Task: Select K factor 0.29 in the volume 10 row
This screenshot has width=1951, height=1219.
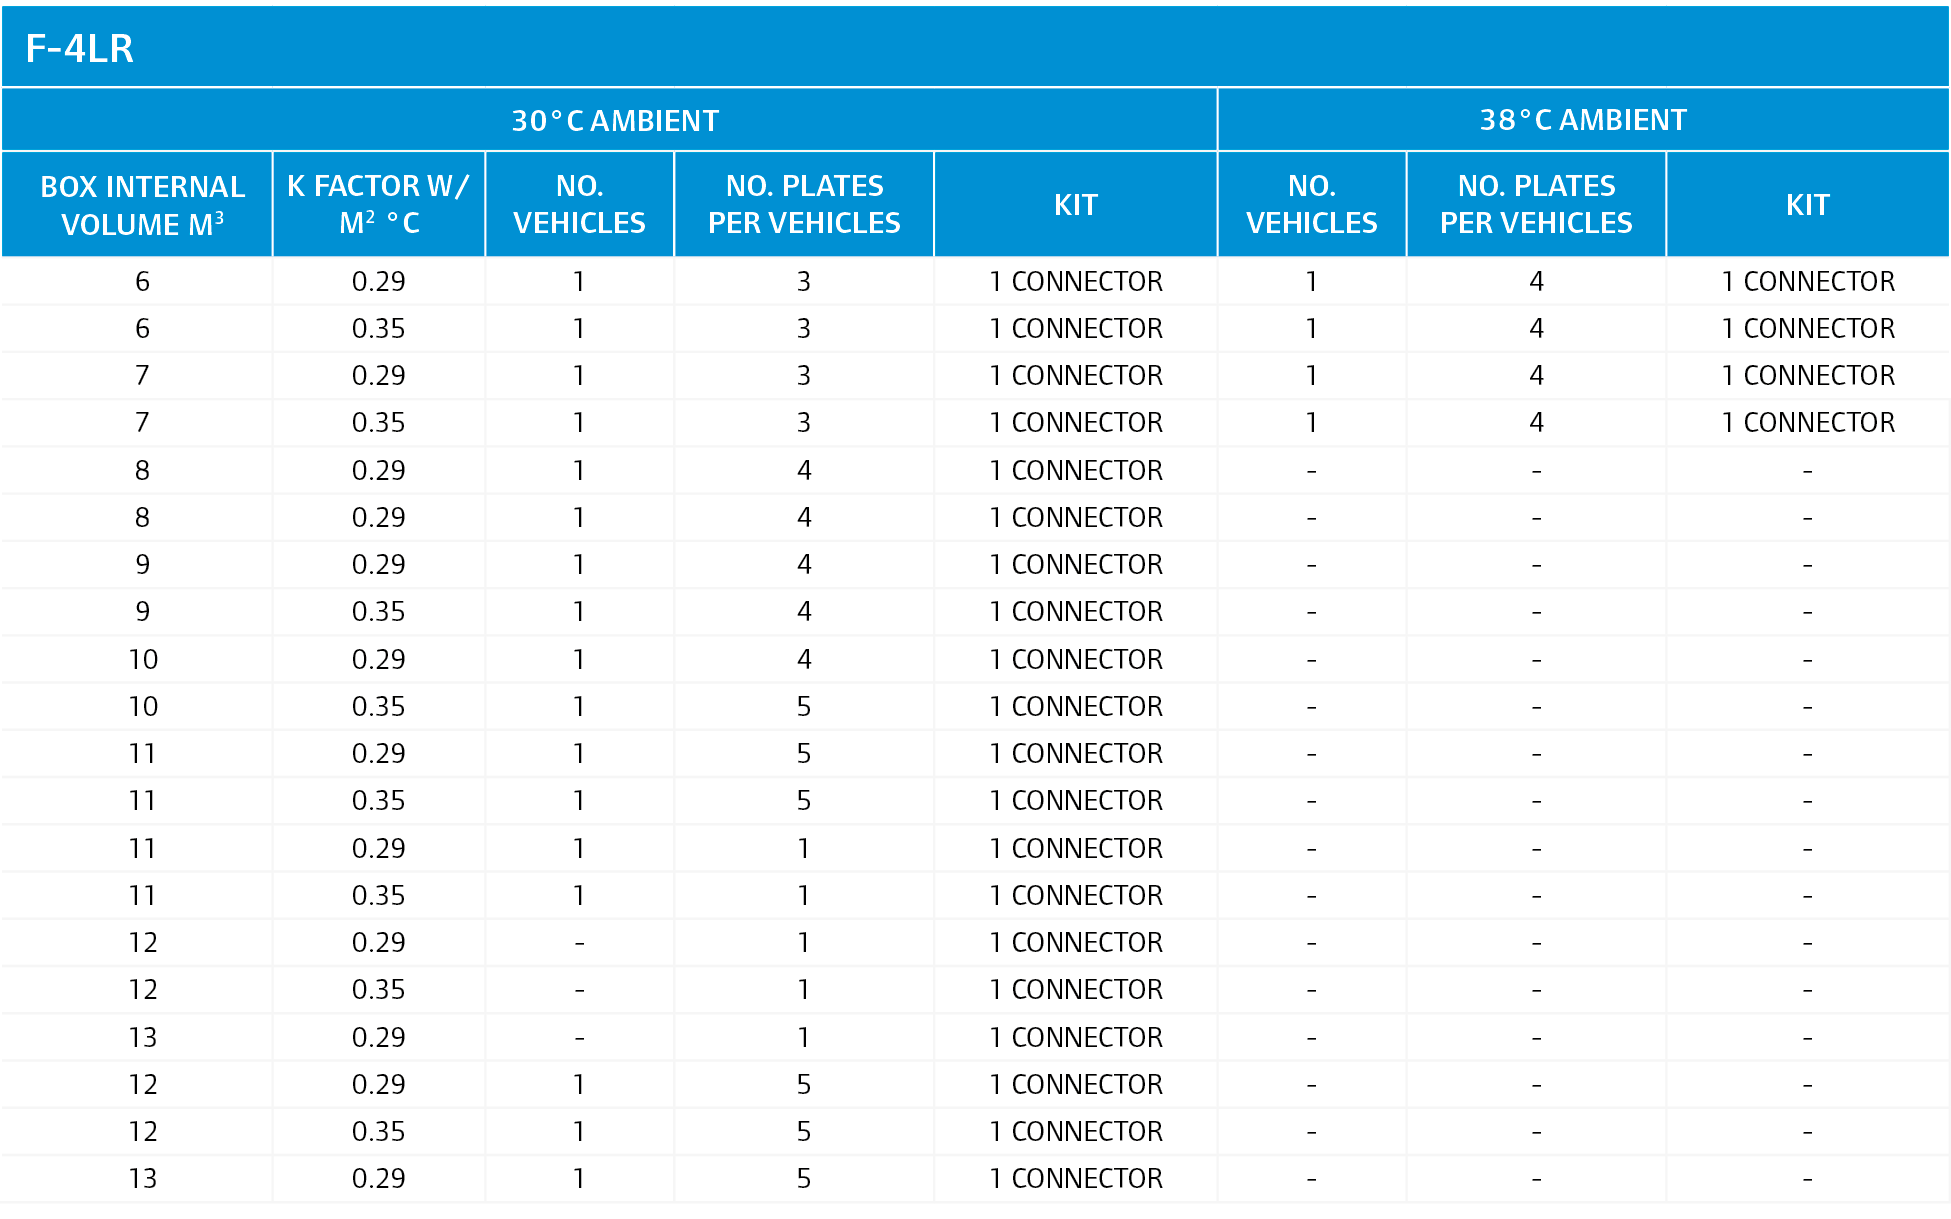Action: pos(378,660)
